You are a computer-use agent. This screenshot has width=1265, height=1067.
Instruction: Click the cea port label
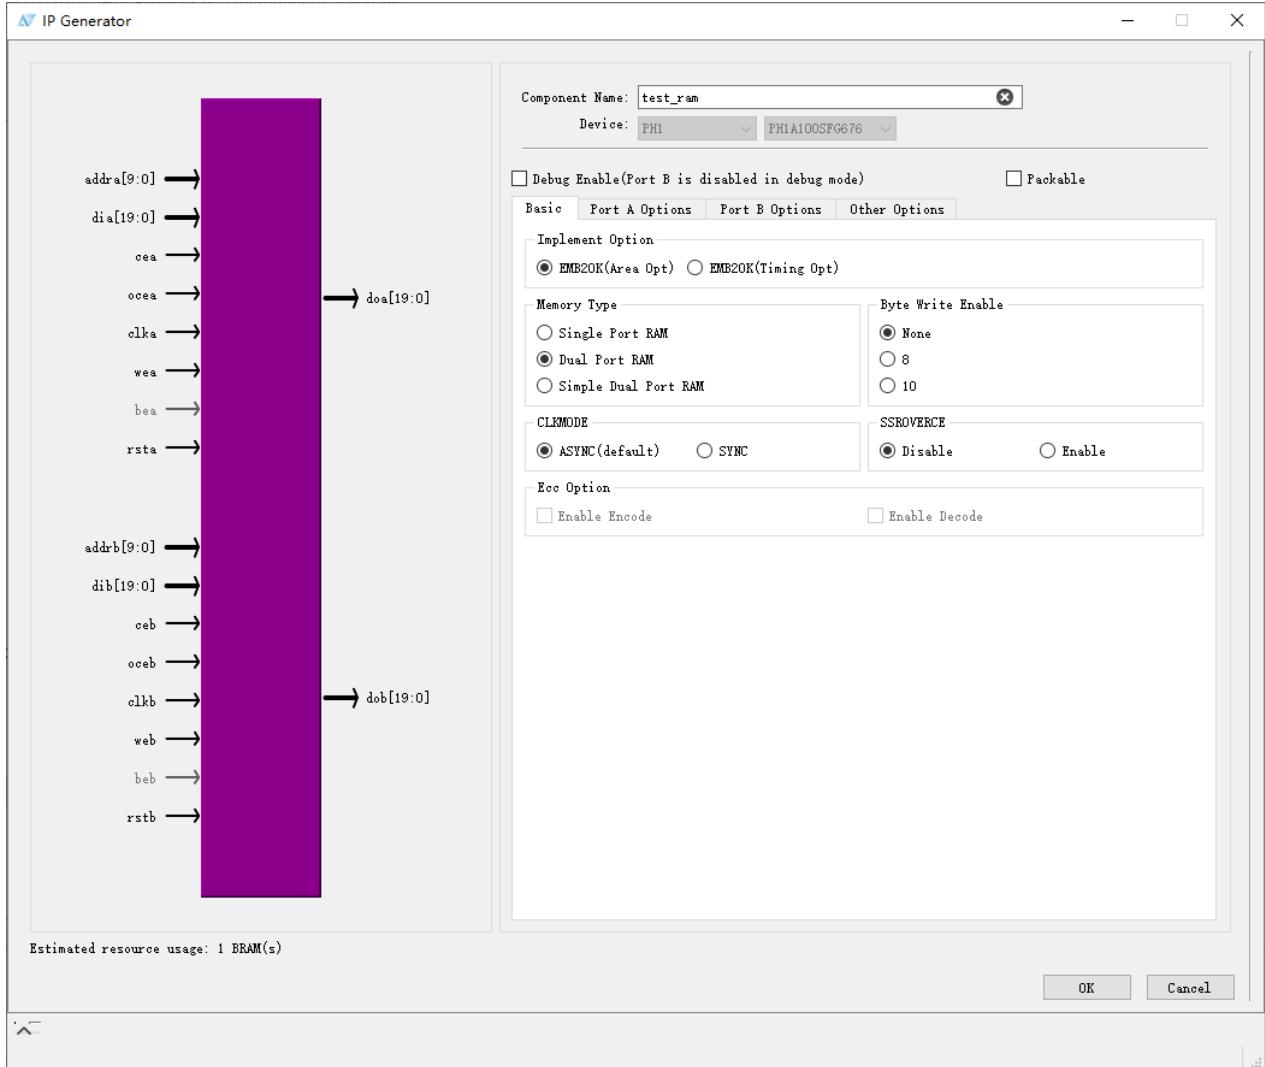tap(146, 257)
